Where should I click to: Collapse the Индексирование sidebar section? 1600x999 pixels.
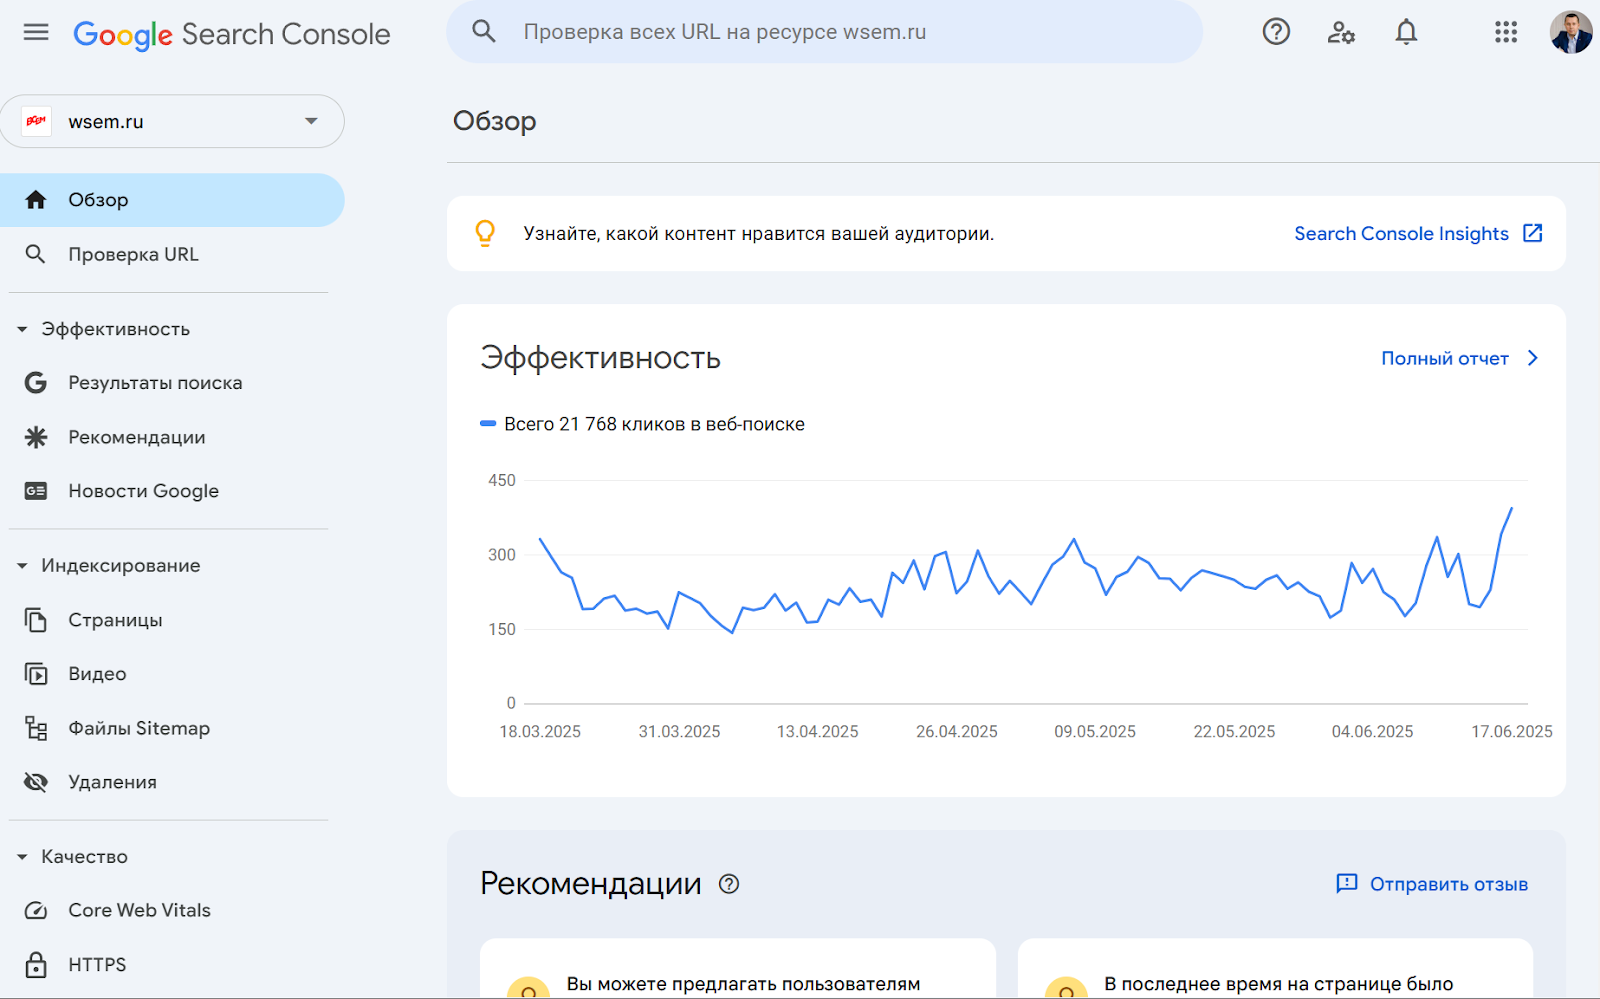pyautogui.click(x=22, y=566)
